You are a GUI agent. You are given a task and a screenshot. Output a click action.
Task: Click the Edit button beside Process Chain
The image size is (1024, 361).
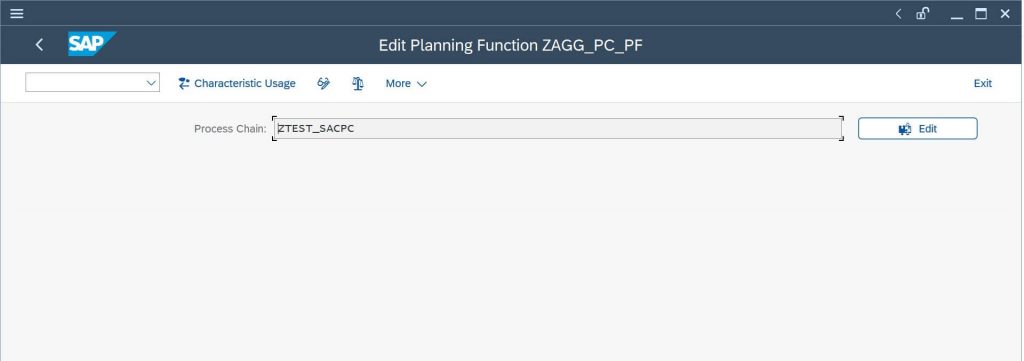tap(918, 129)
